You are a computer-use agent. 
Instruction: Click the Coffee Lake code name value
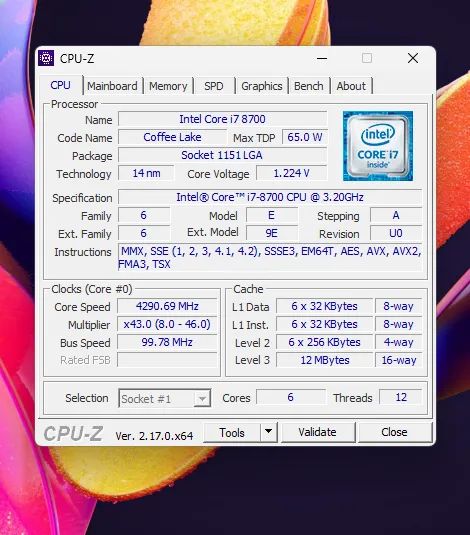(172, 137)
